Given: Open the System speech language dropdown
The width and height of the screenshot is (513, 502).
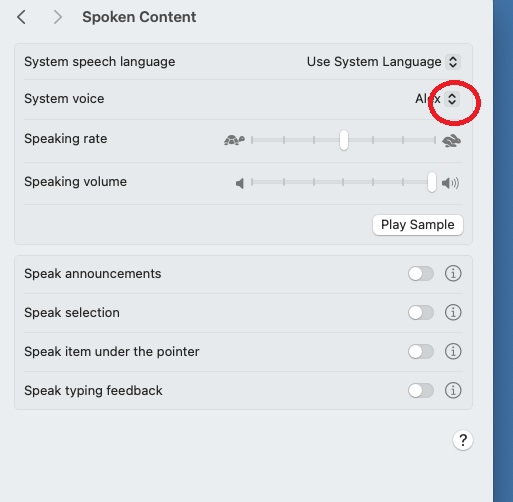Looking at the screenshot, I should click(384, 62).
